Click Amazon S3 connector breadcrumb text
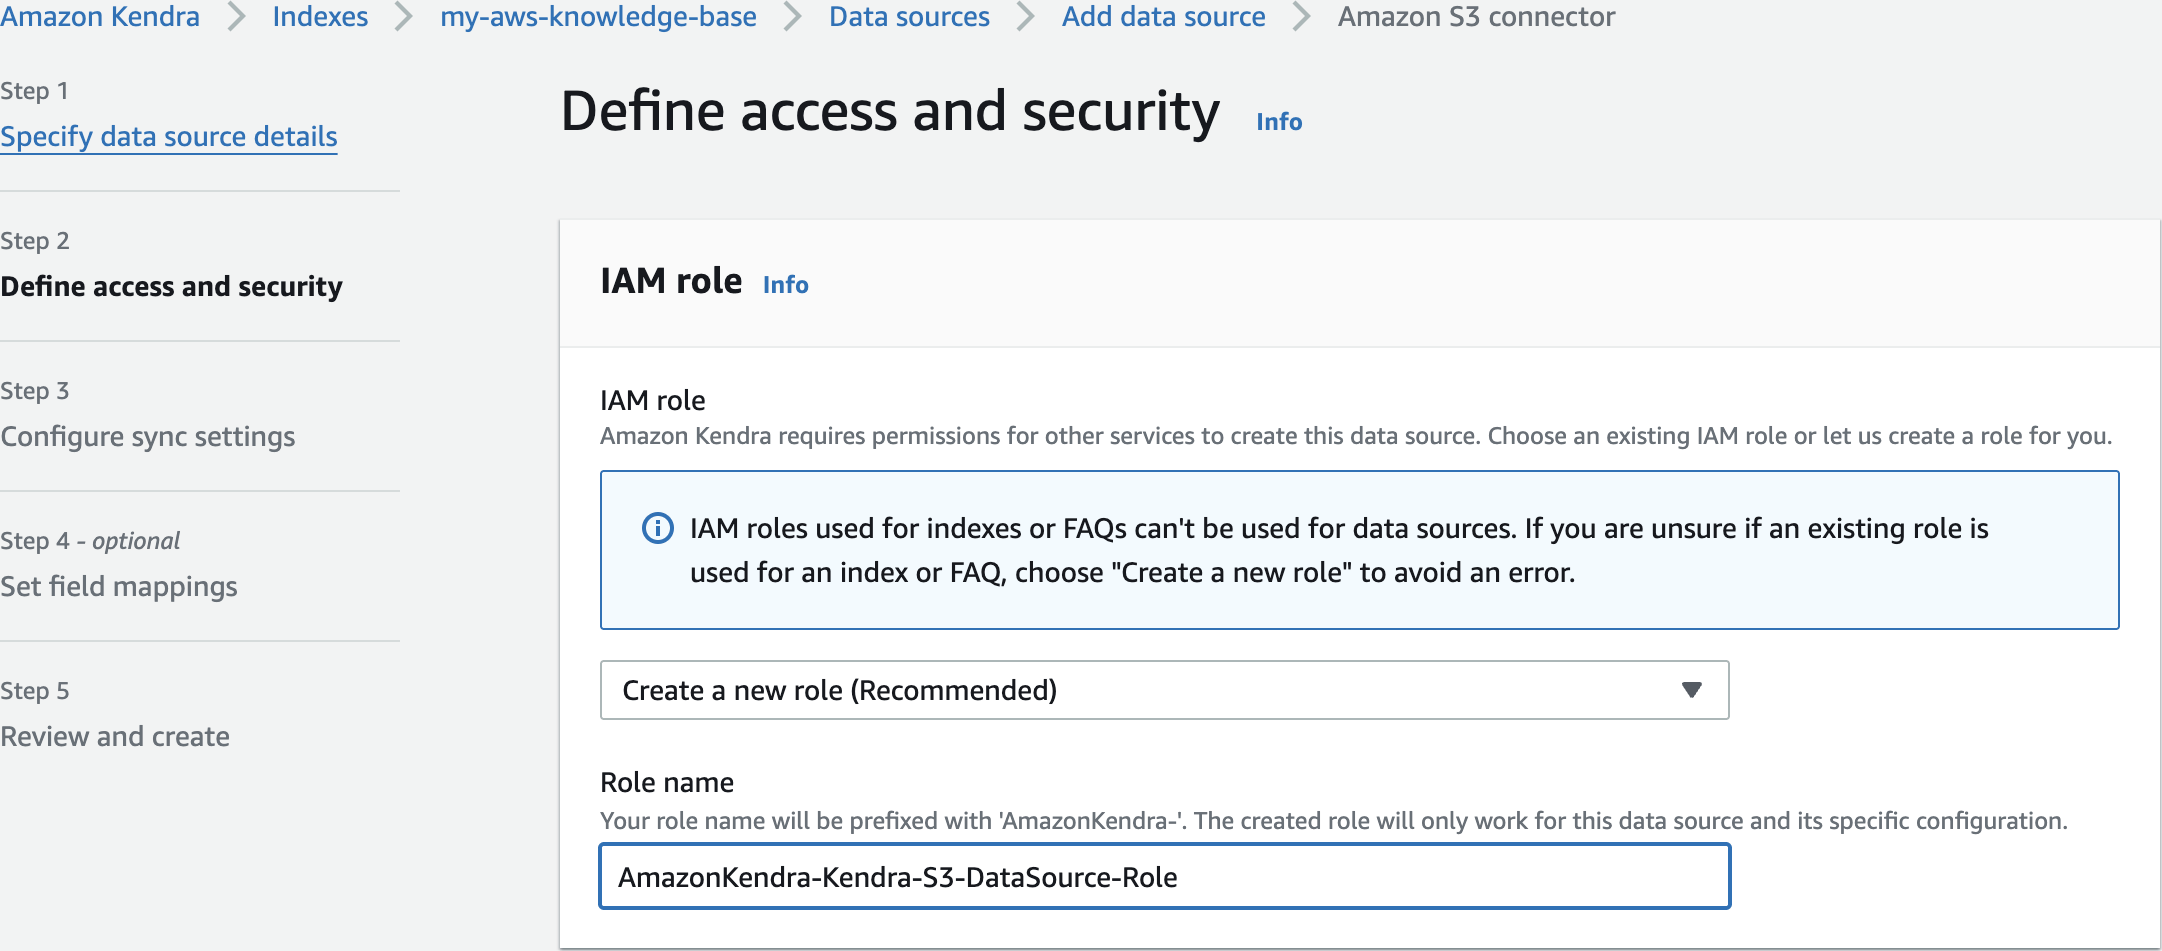Image resolution: width=2162 pixels, height=951 pixels. coord(1476,17)
